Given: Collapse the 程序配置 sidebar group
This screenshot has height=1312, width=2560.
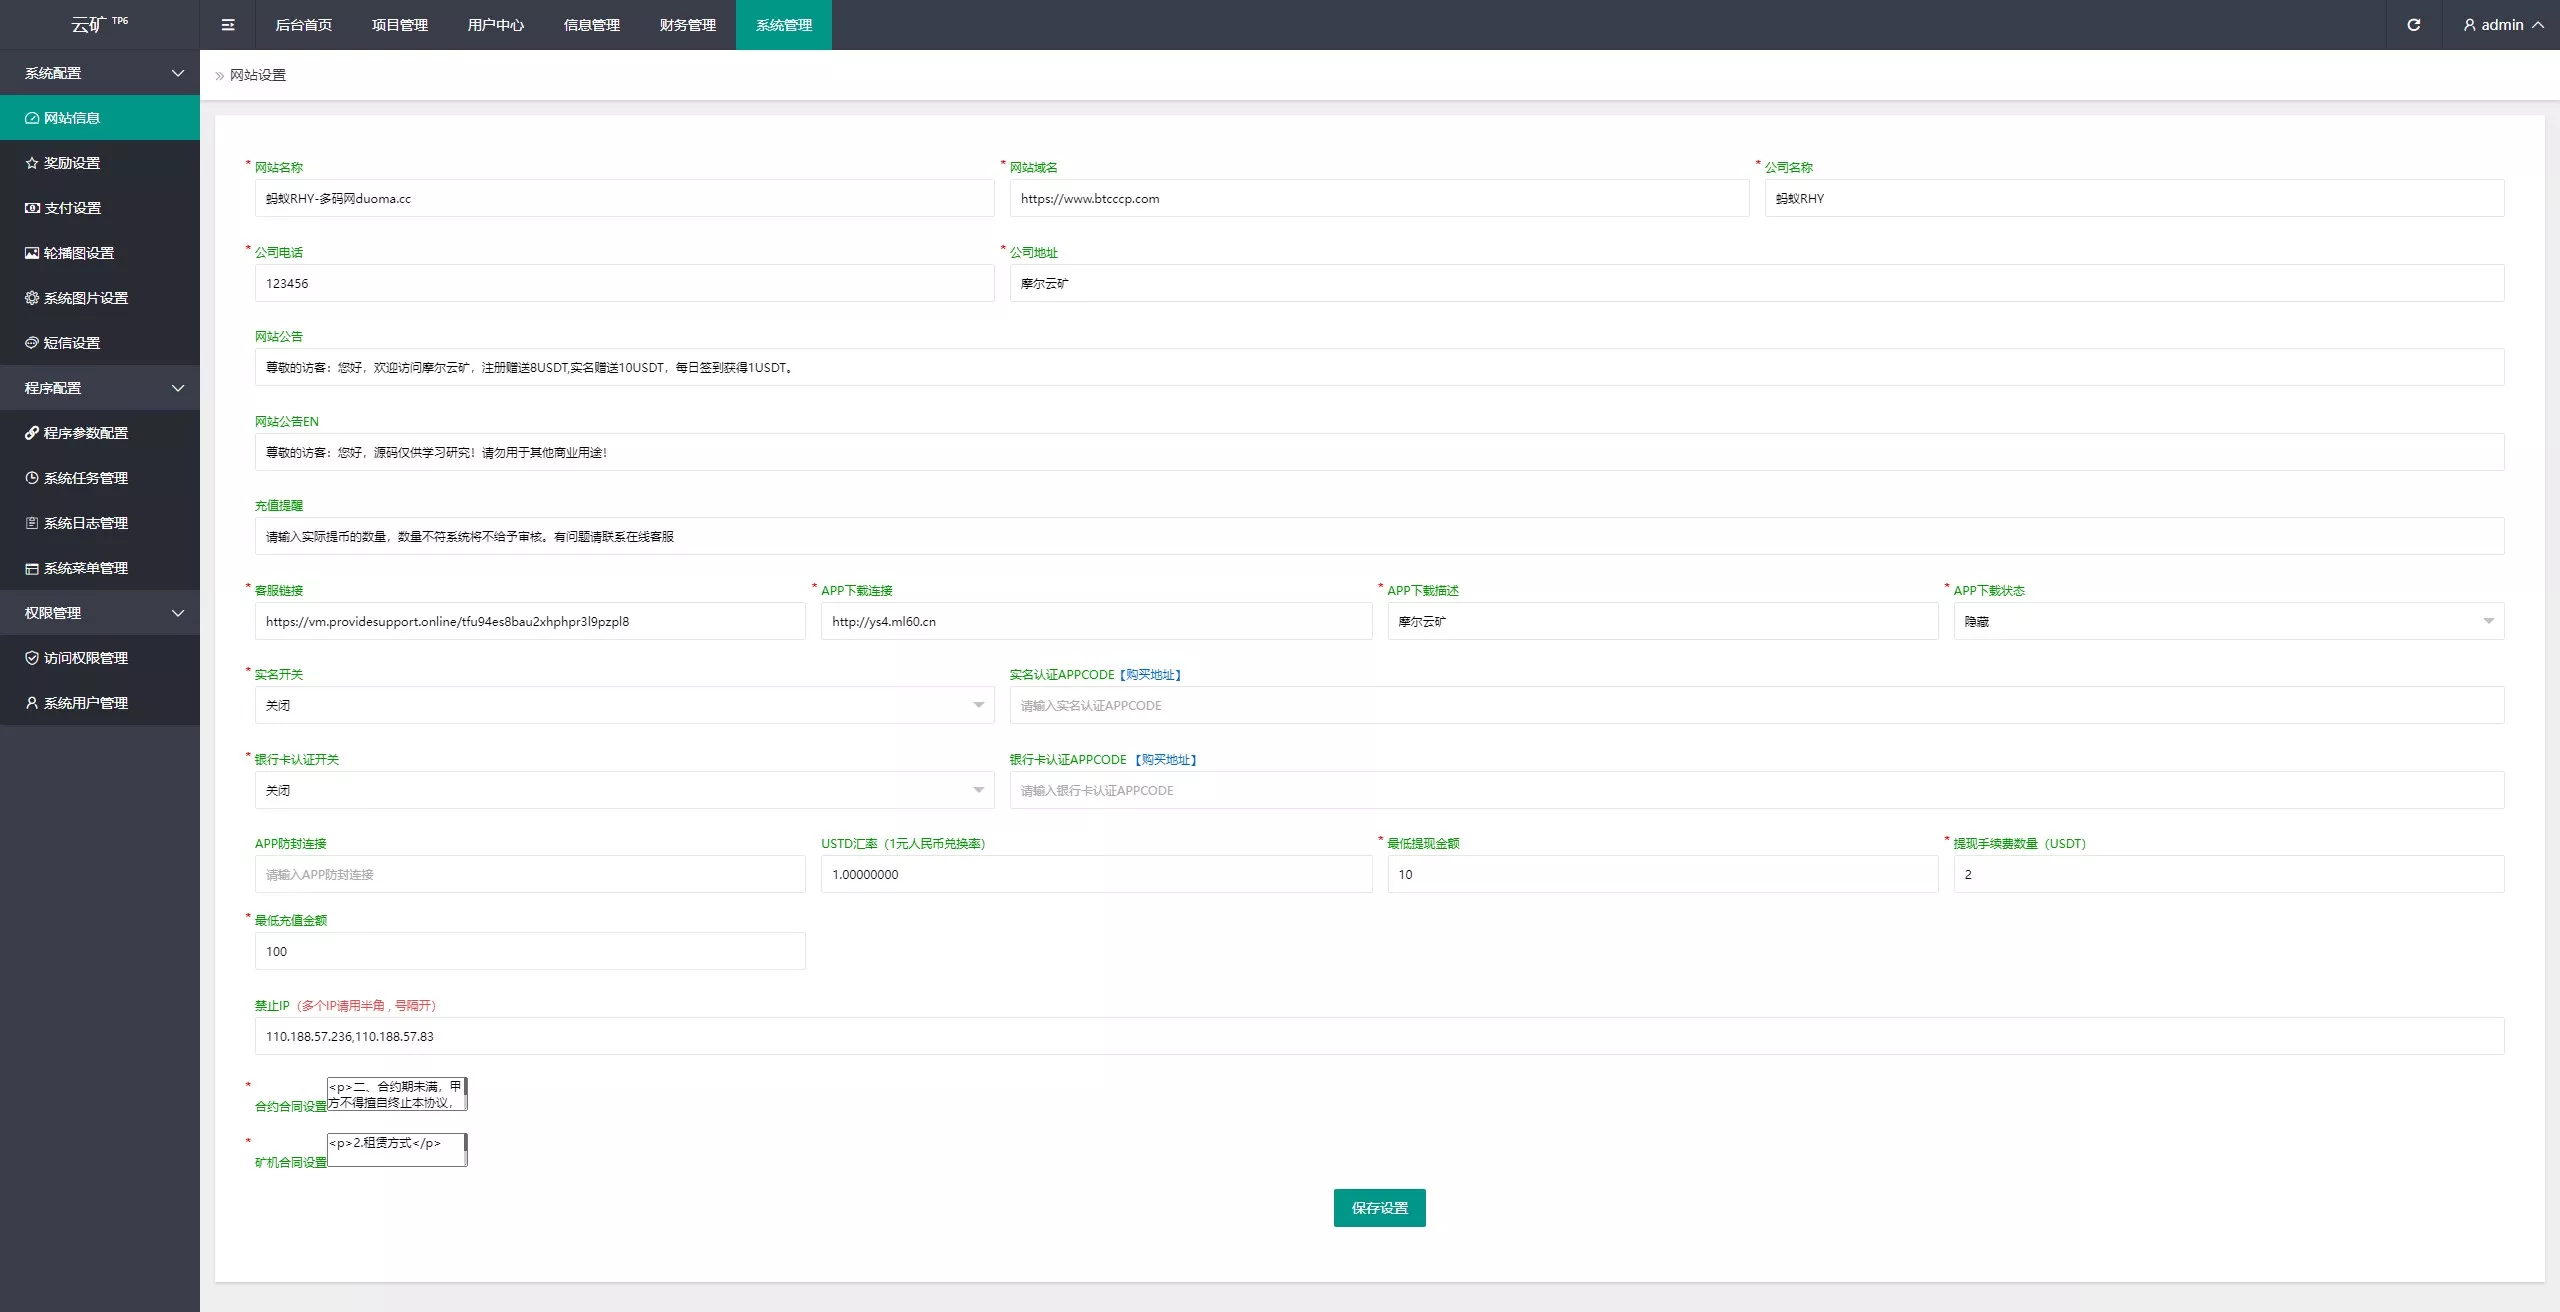Looking at the screenshot, I should (x=100, y=388).
